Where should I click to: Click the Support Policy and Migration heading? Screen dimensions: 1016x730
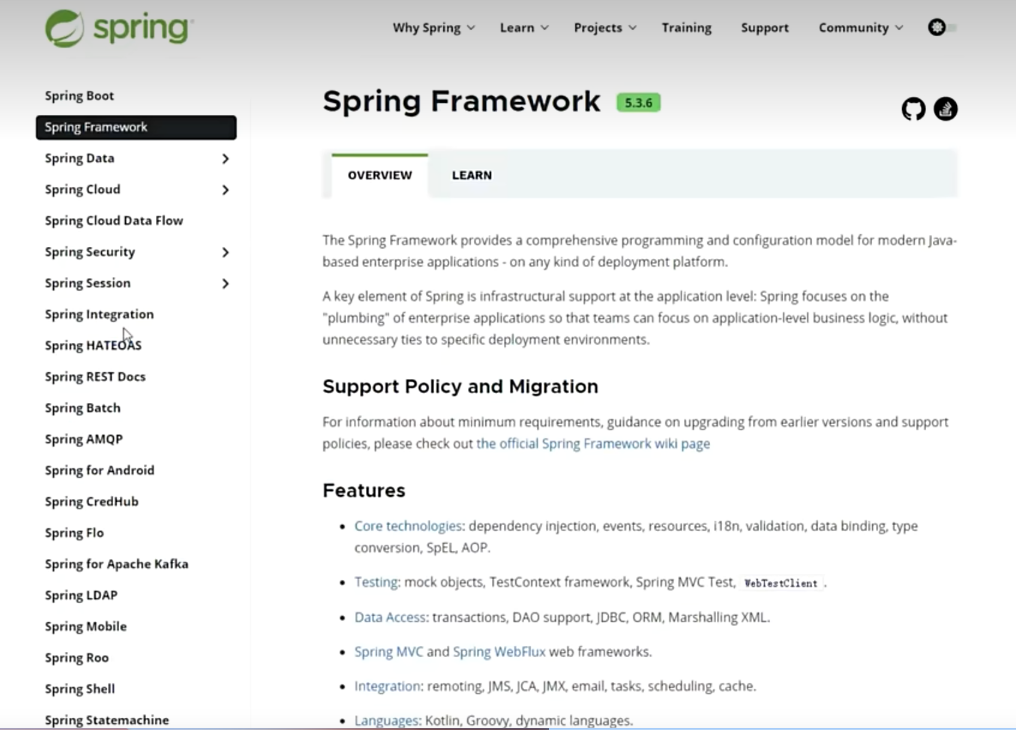pyautogui.click(x=460, y=387)
